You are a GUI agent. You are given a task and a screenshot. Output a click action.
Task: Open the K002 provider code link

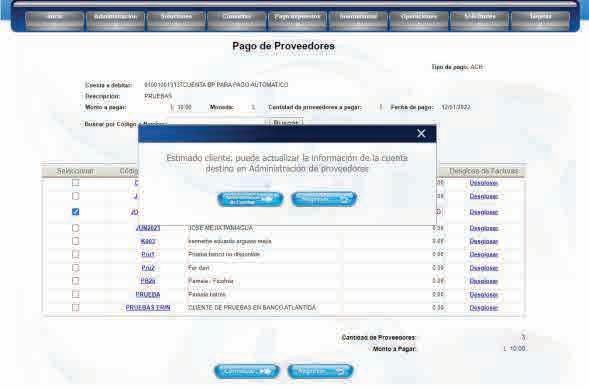pos(148,241)
